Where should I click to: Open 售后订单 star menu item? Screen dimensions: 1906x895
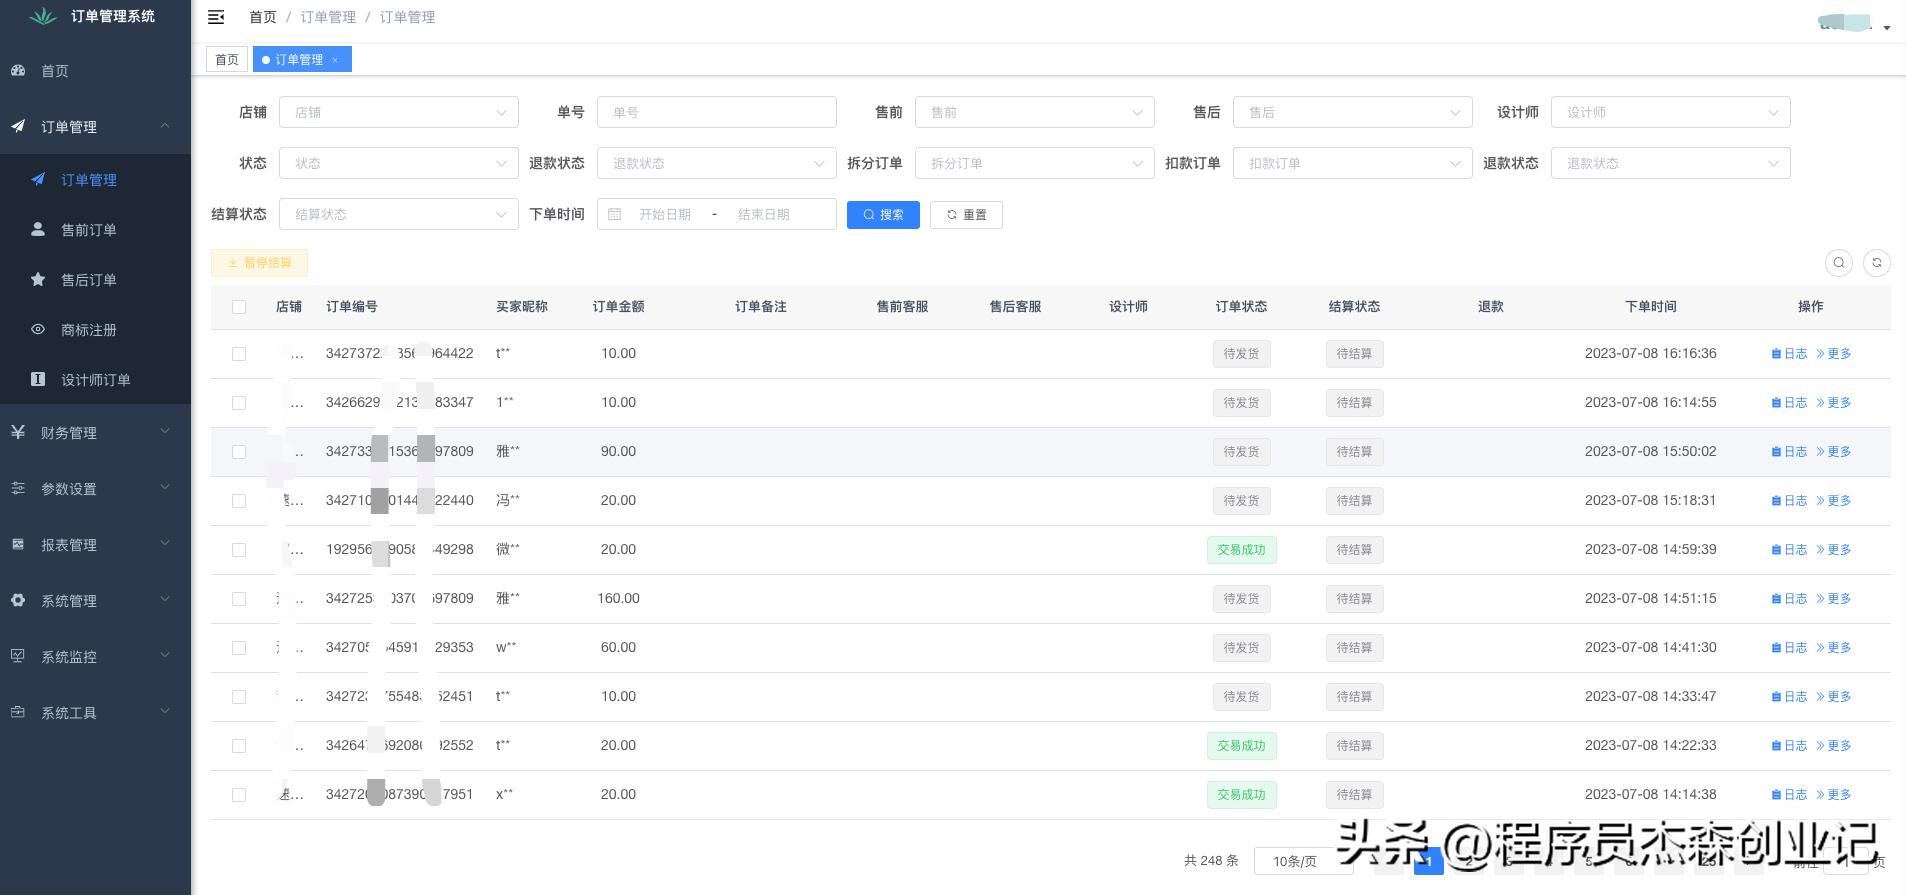coord(95,280)
